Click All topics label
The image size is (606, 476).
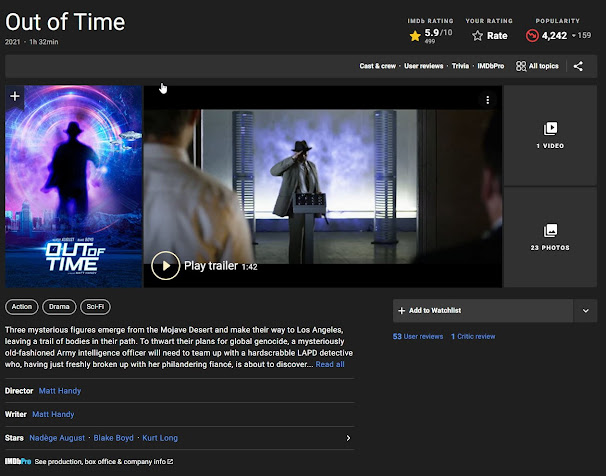(x=543, y=66)
